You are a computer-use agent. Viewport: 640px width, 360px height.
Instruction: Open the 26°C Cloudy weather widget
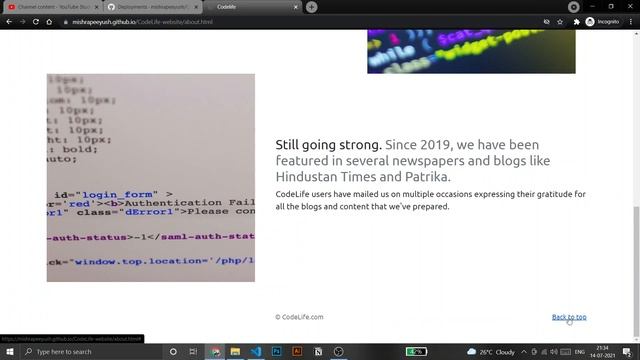[491, 352]
